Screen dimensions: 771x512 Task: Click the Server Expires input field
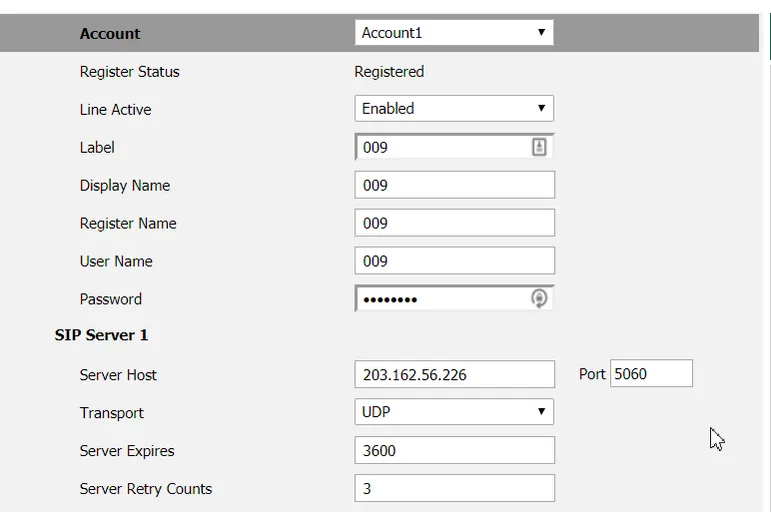[454, 450]
